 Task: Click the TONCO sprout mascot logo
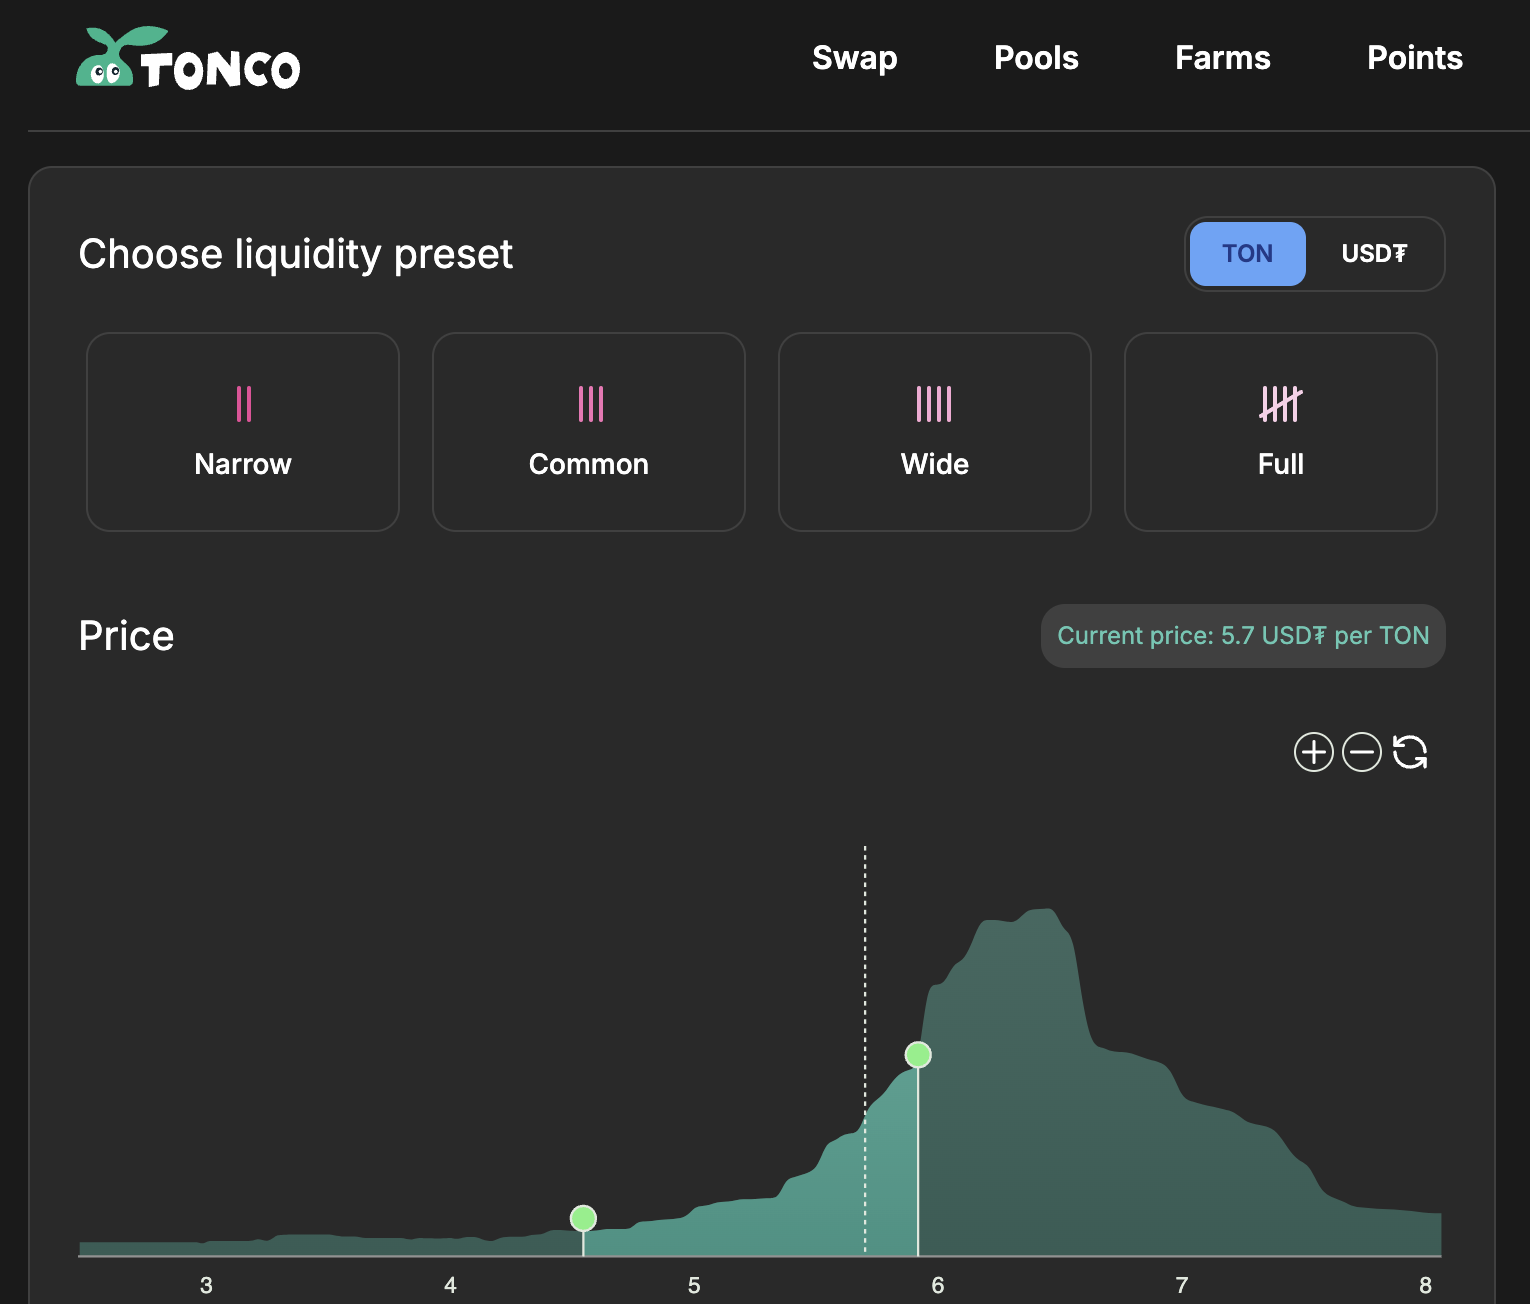pyautogui.click(x=120, y=59)
